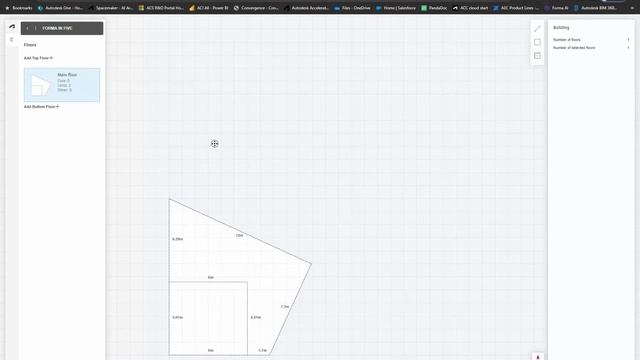Screen dimensions: 640x360
Task: Click Add Top Floor
Action: pos(38,58)
